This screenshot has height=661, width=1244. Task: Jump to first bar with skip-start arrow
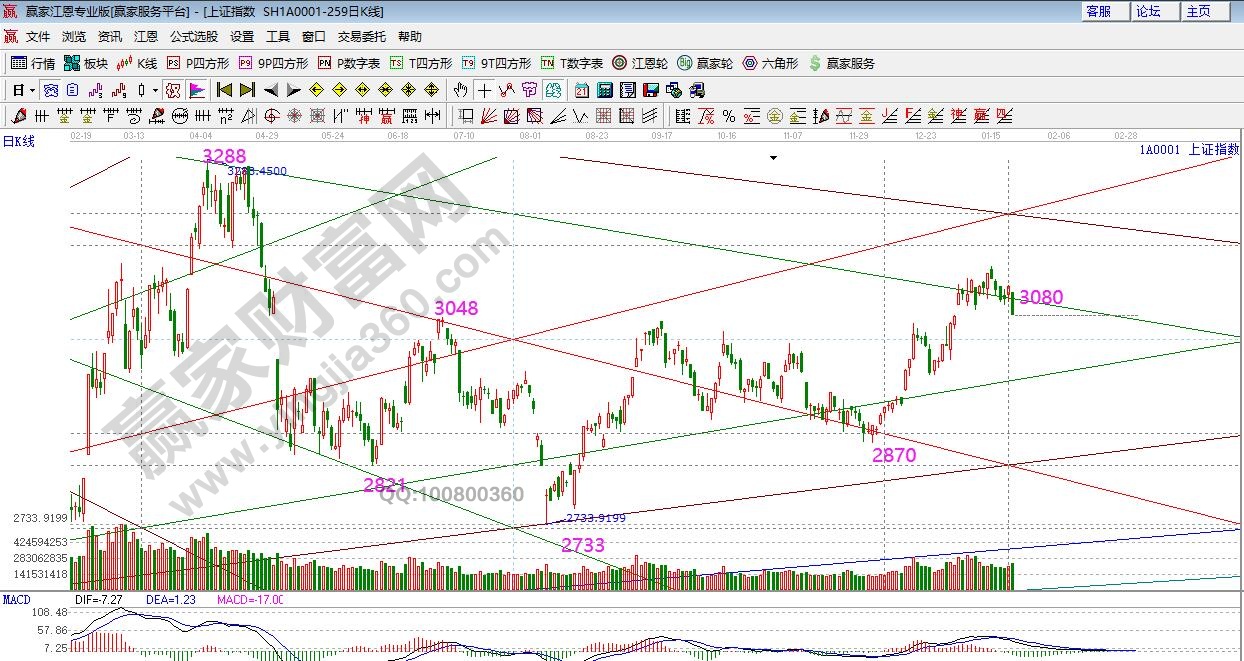click(x=224, y=90)
